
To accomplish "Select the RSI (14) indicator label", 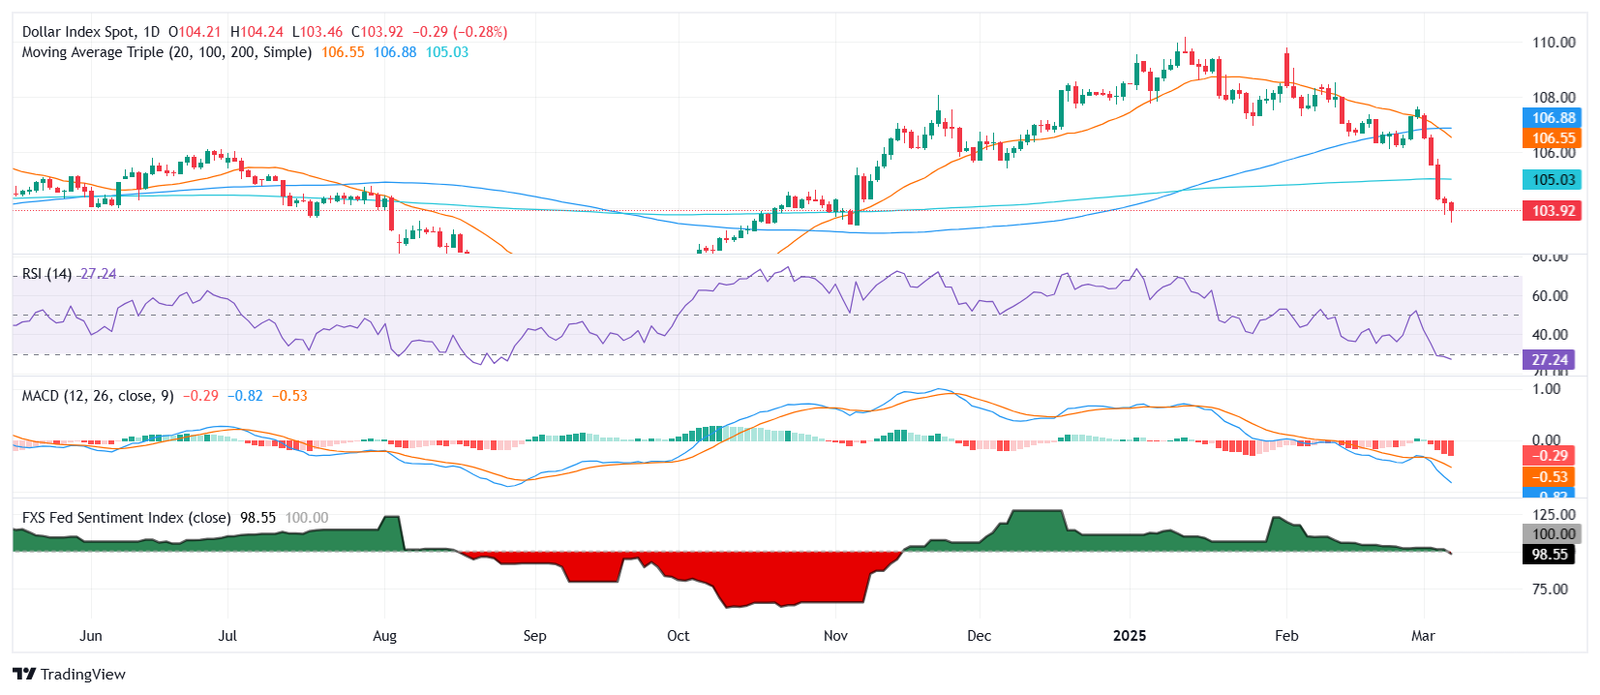I will (x=46, y=274).
